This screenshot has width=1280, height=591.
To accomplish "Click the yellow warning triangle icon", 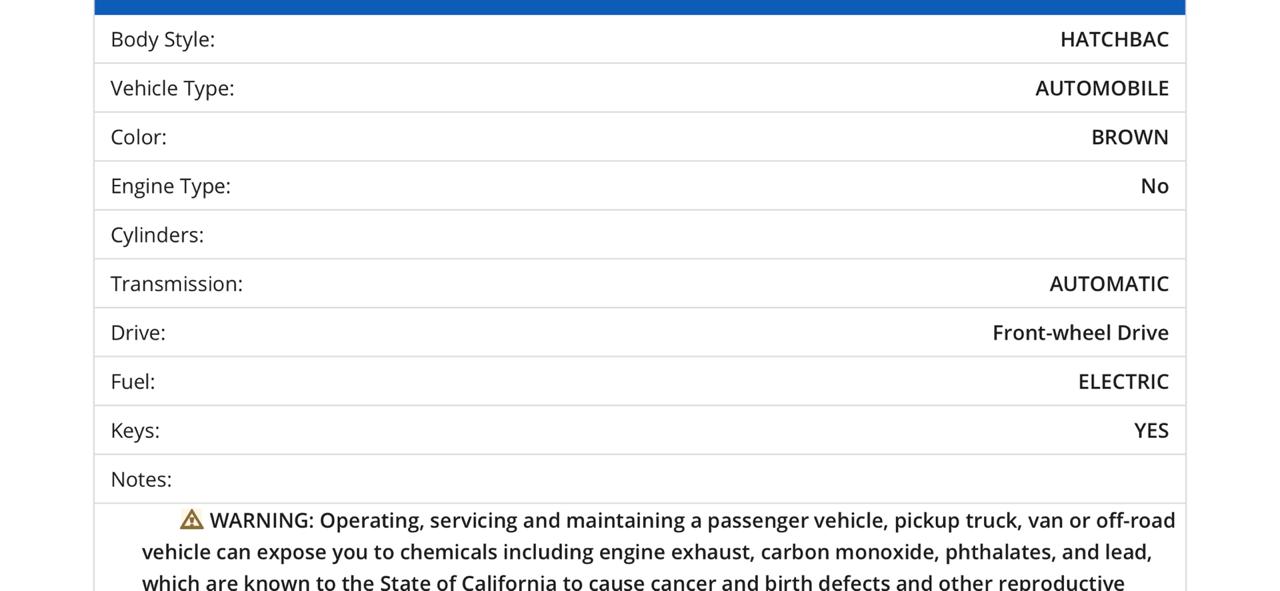I will [192, 520].
